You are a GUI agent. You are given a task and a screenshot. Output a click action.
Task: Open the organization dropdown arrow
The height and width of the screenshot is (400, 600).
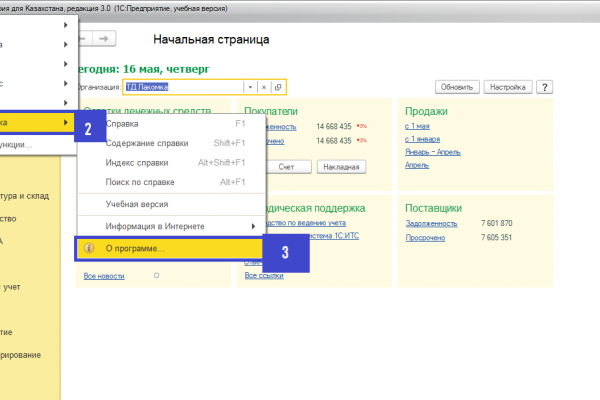coord(250,87)
